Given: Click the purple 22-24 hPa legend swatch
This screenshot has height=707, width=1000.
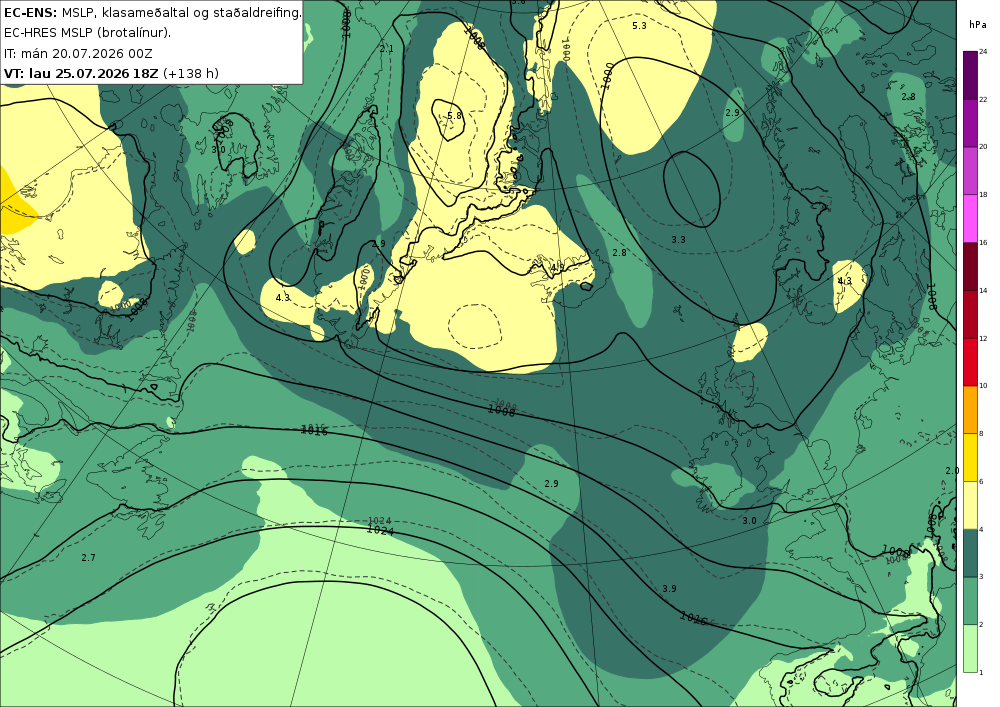Looking at the screenshot, I should point(971,75).
